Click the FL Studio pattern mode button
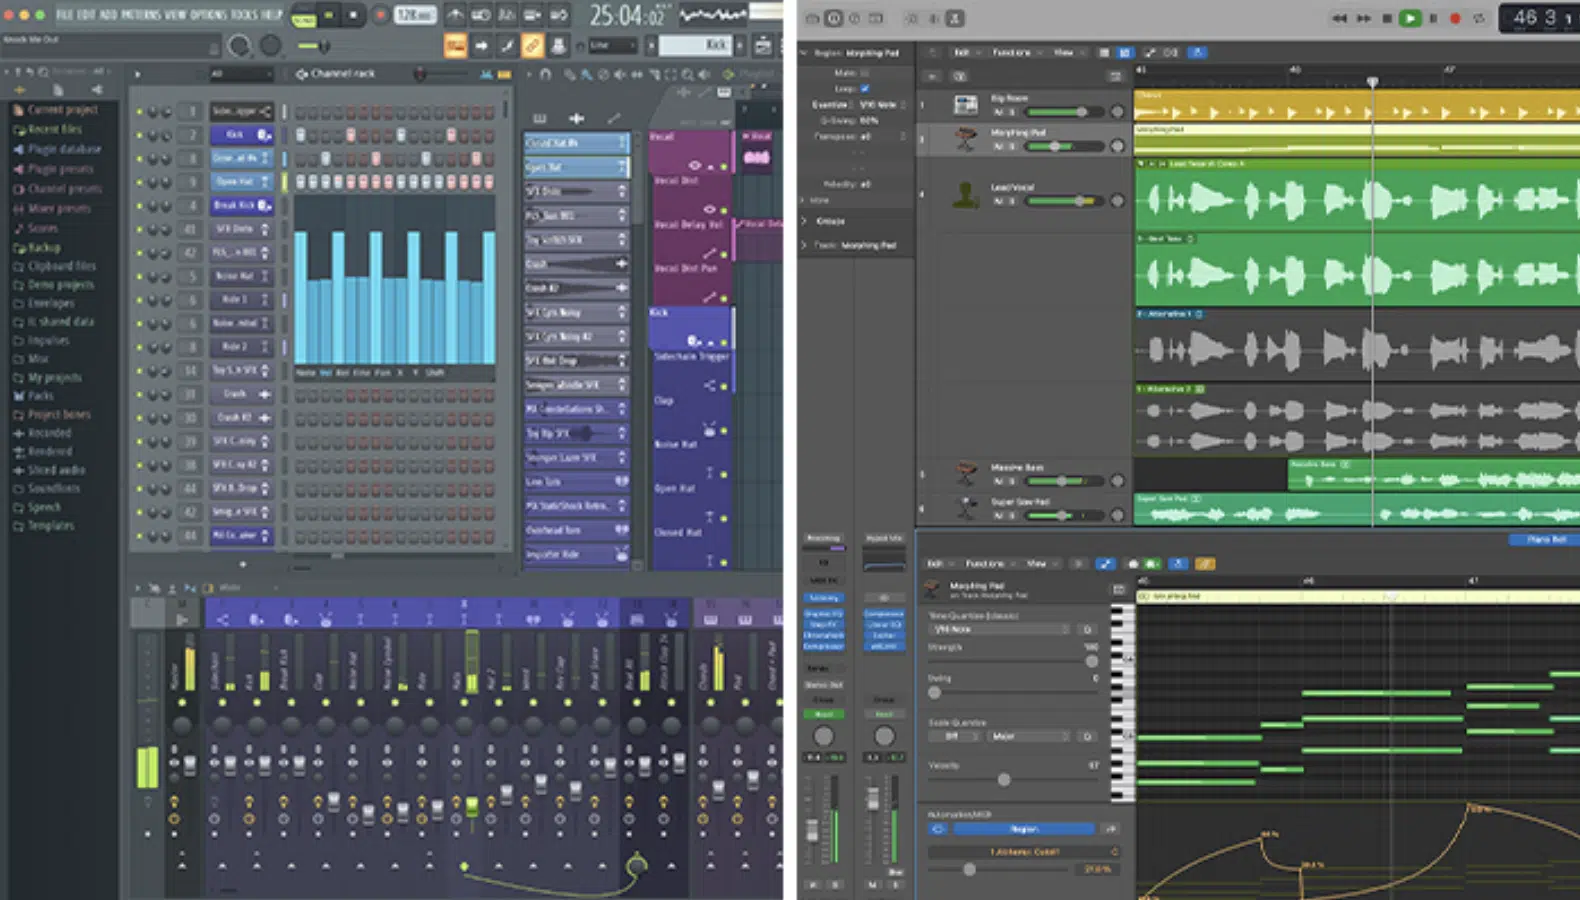Screen dimensions: 1580x900 (x=304, y=17)
